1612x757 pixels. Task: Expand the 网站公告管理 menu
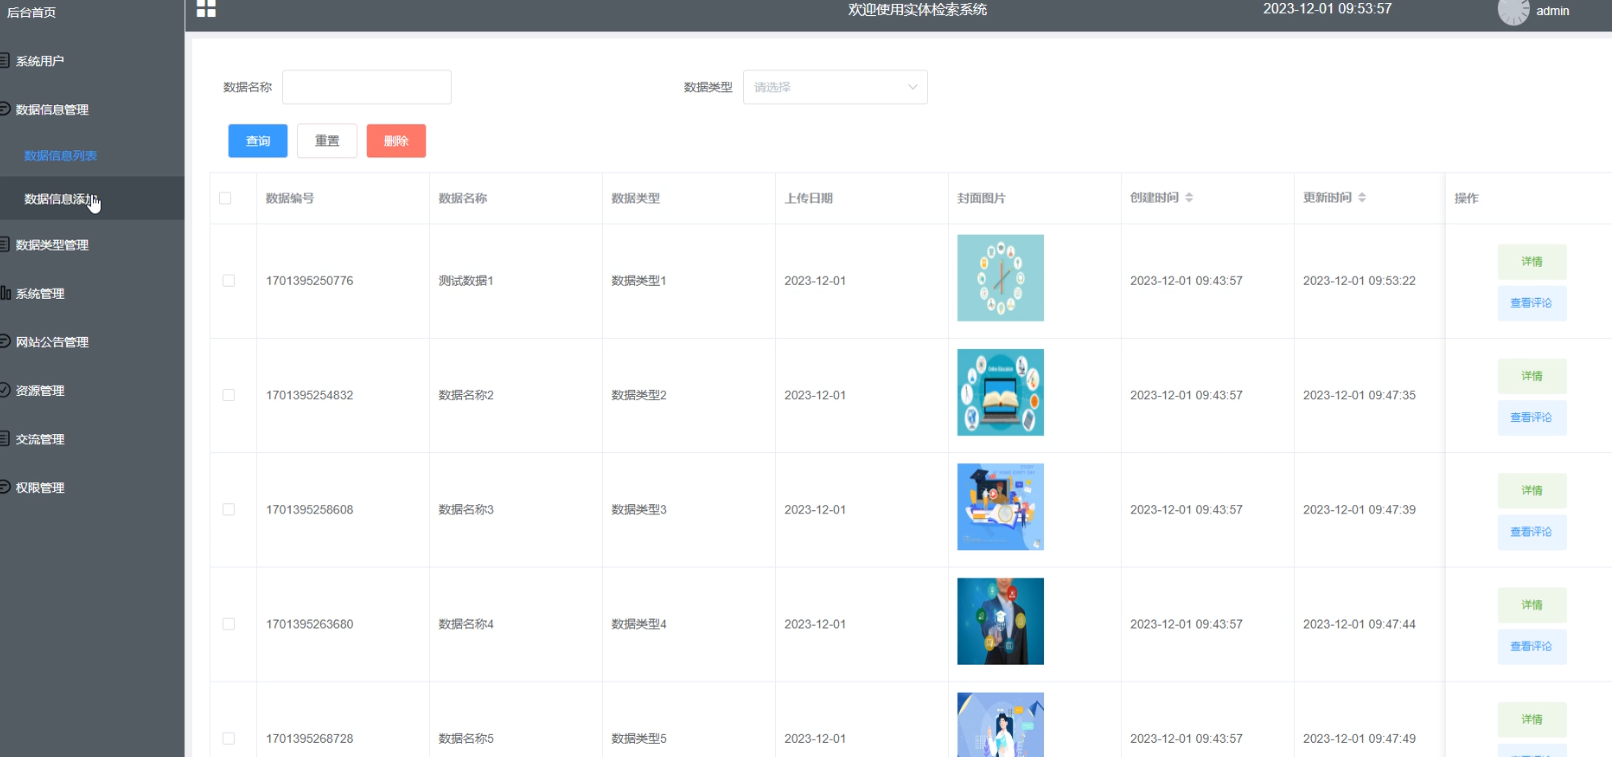pyautogui.click(x=92, y=341)
